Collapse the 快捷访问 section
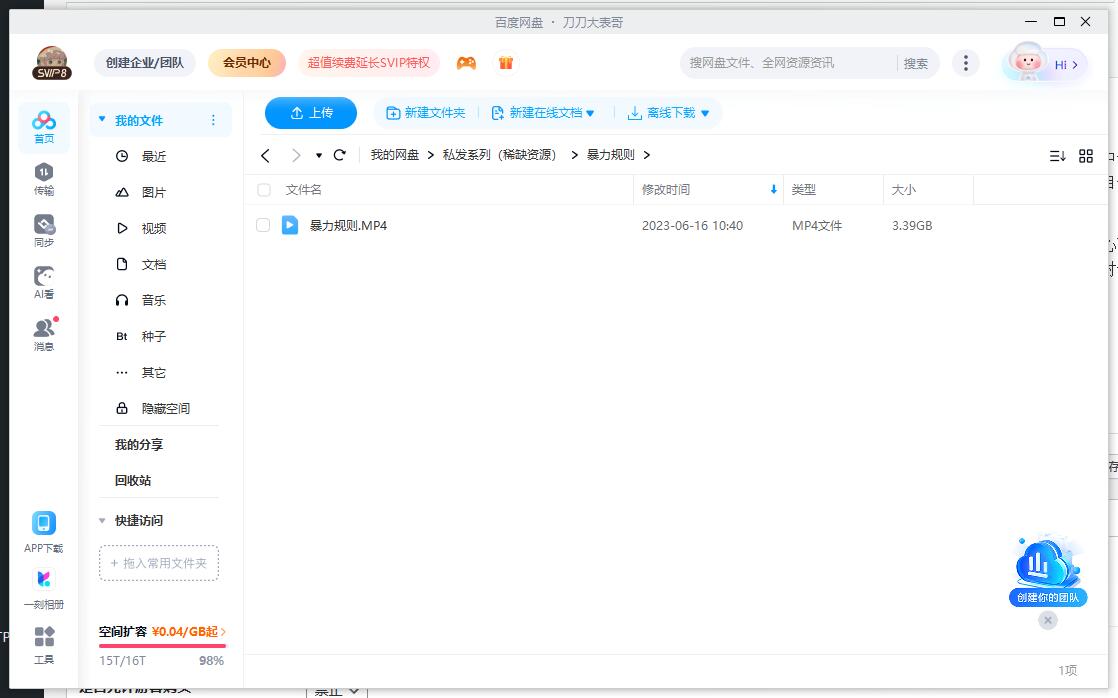 tap(101, 520)
